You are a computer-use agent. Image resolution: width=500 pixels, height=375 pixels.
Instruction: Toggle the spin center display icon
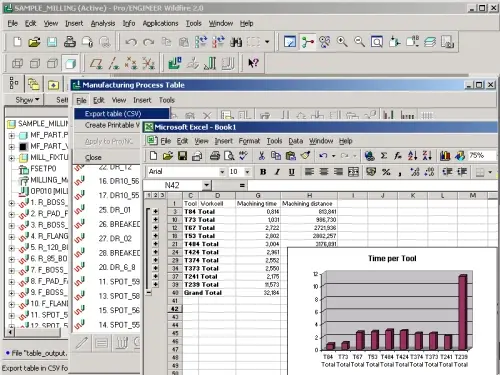click(308, 42)
